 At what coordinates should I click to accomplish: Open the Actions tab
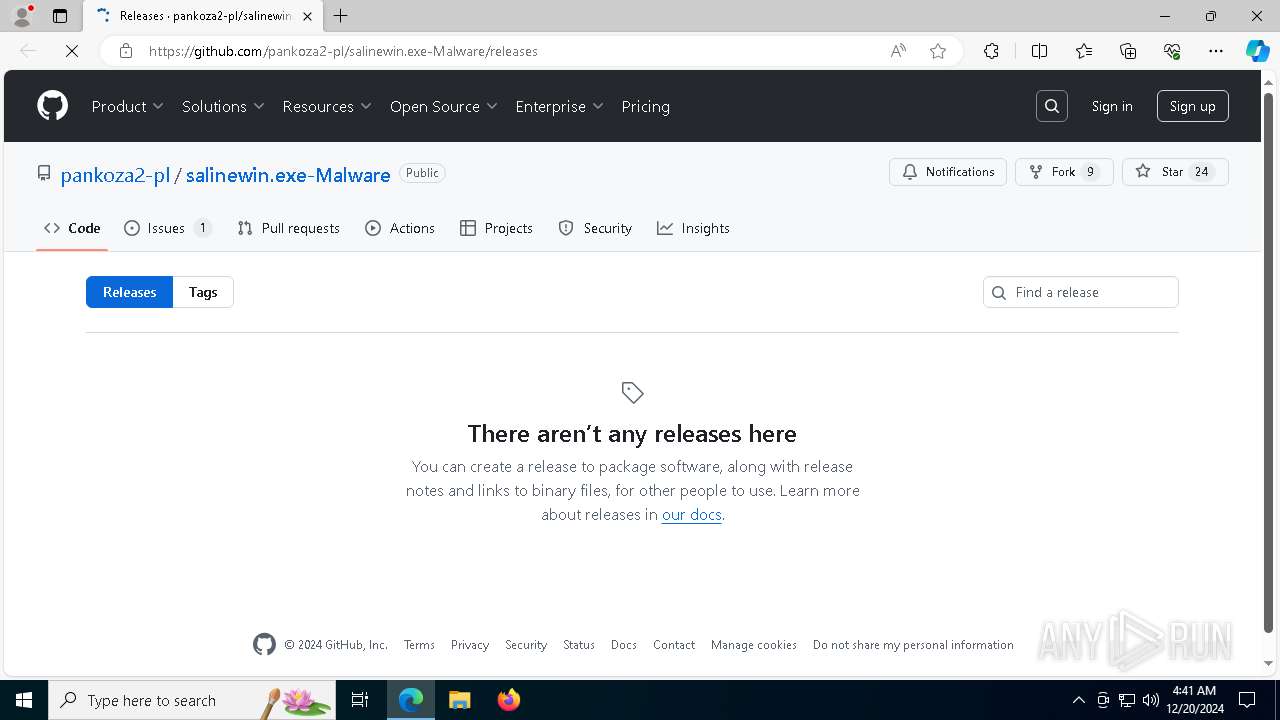point(400,228)
